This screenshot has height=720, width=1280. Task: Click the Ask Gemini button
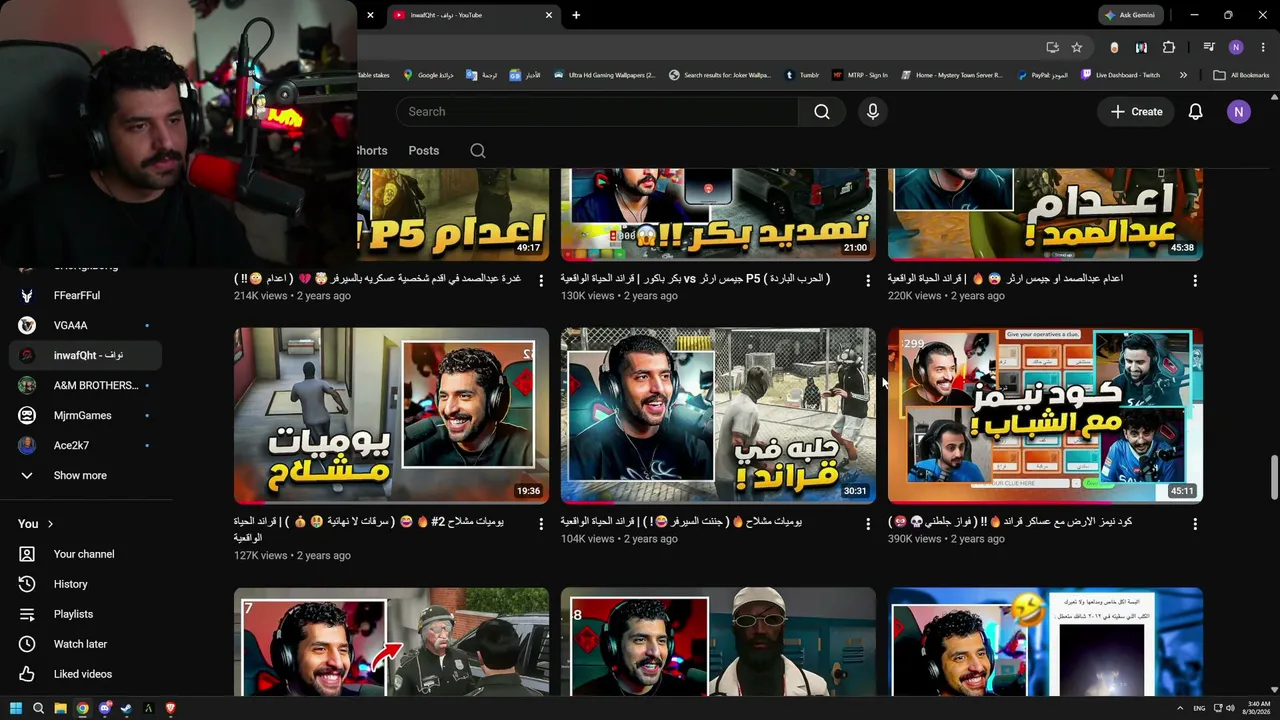[1130, 15]
